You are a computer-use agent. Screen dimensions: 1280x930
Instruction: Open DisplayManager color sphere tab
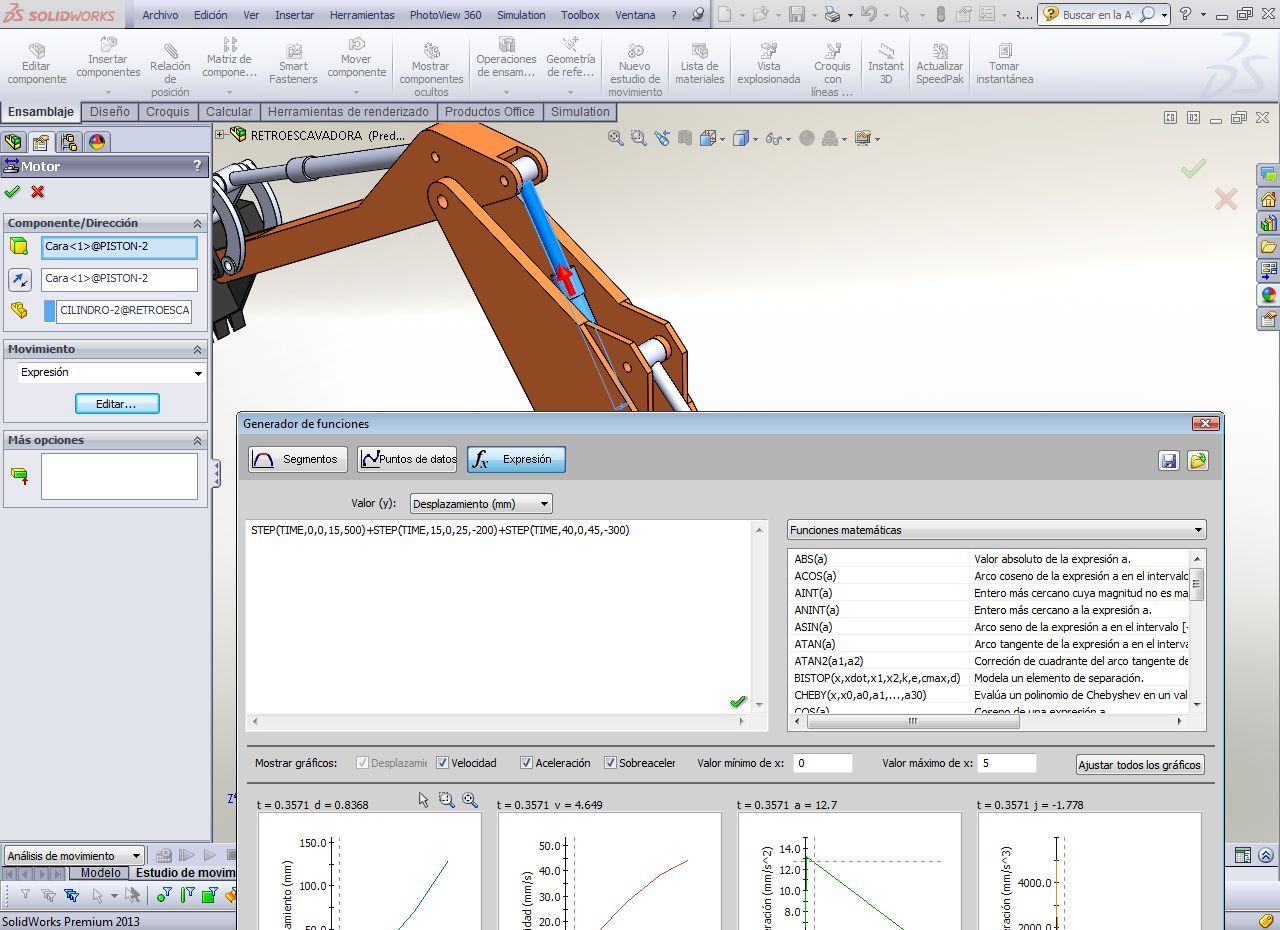97,141
